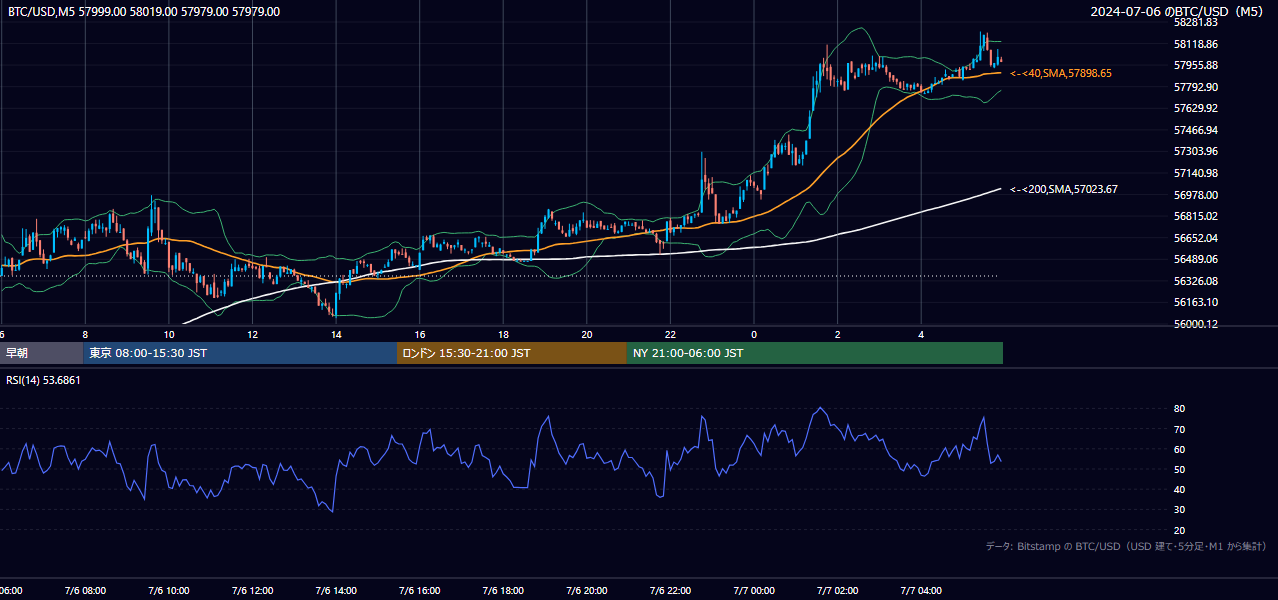The width and height of the screenshot is (1278, 600).
Task: Click hour tick 14 under price chart
Action: 336,334
